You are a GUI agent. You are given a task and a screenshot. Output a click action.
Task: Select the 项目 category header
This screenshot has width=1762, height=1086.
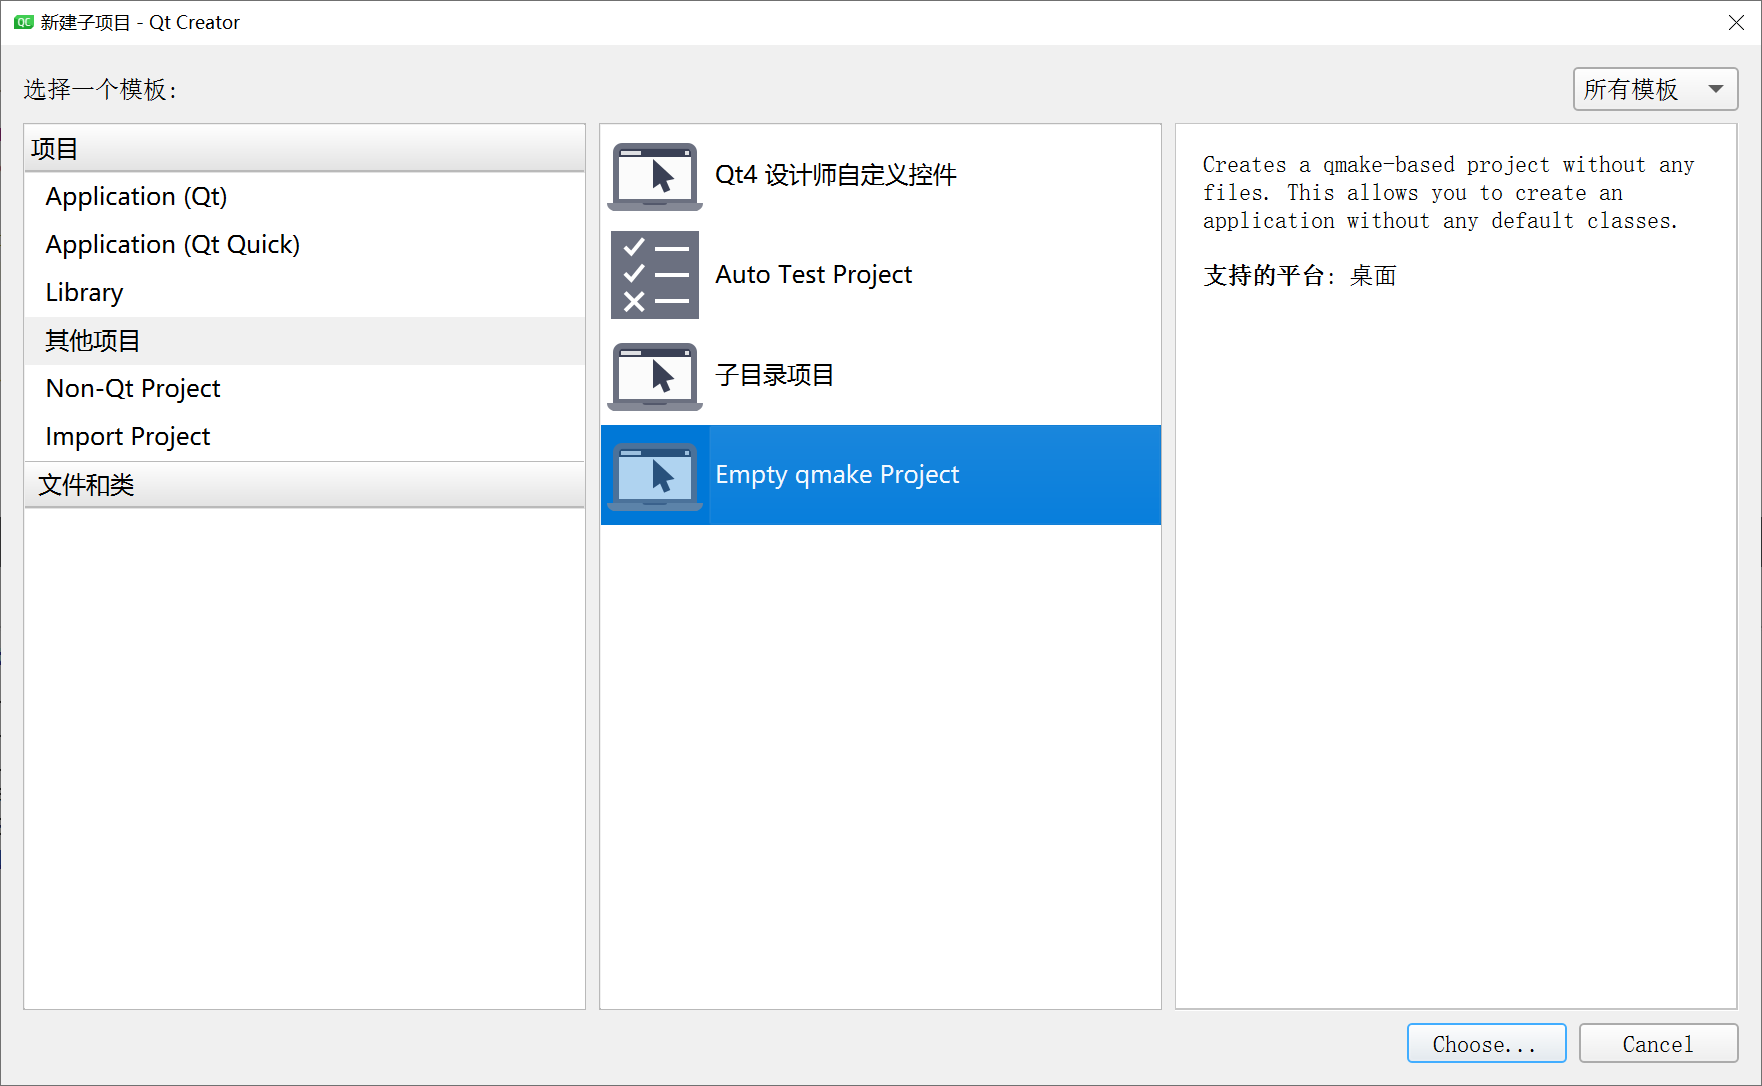tap(56, 148)
